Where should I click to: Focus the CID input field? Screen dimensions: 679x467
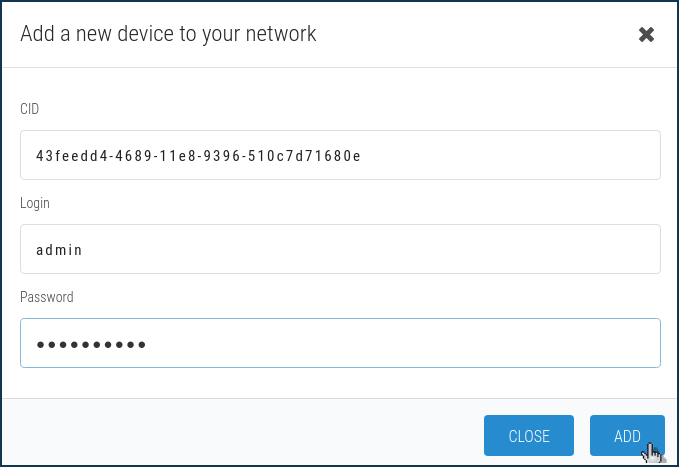340,155
